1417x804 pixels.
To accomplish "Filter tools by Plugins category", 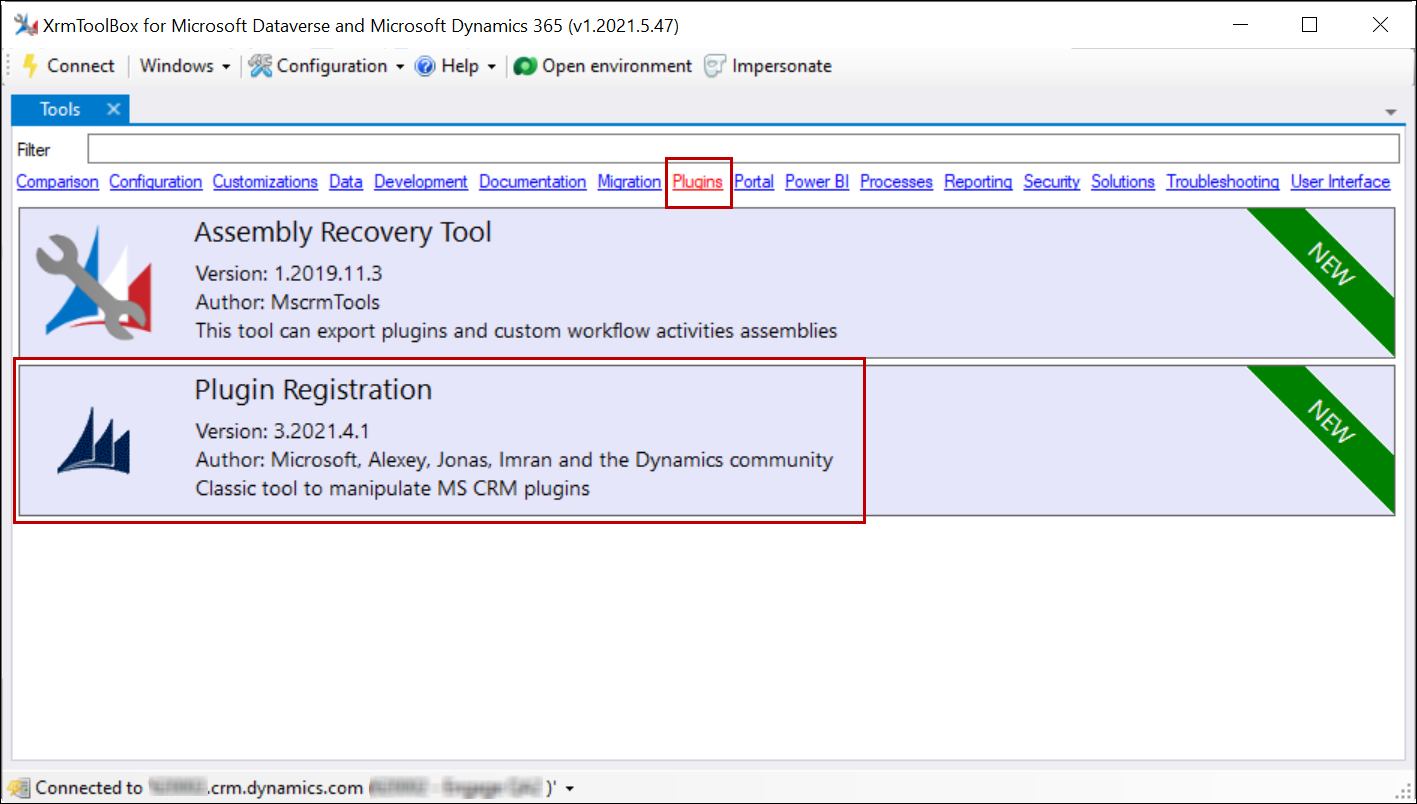I will [697, 182].
